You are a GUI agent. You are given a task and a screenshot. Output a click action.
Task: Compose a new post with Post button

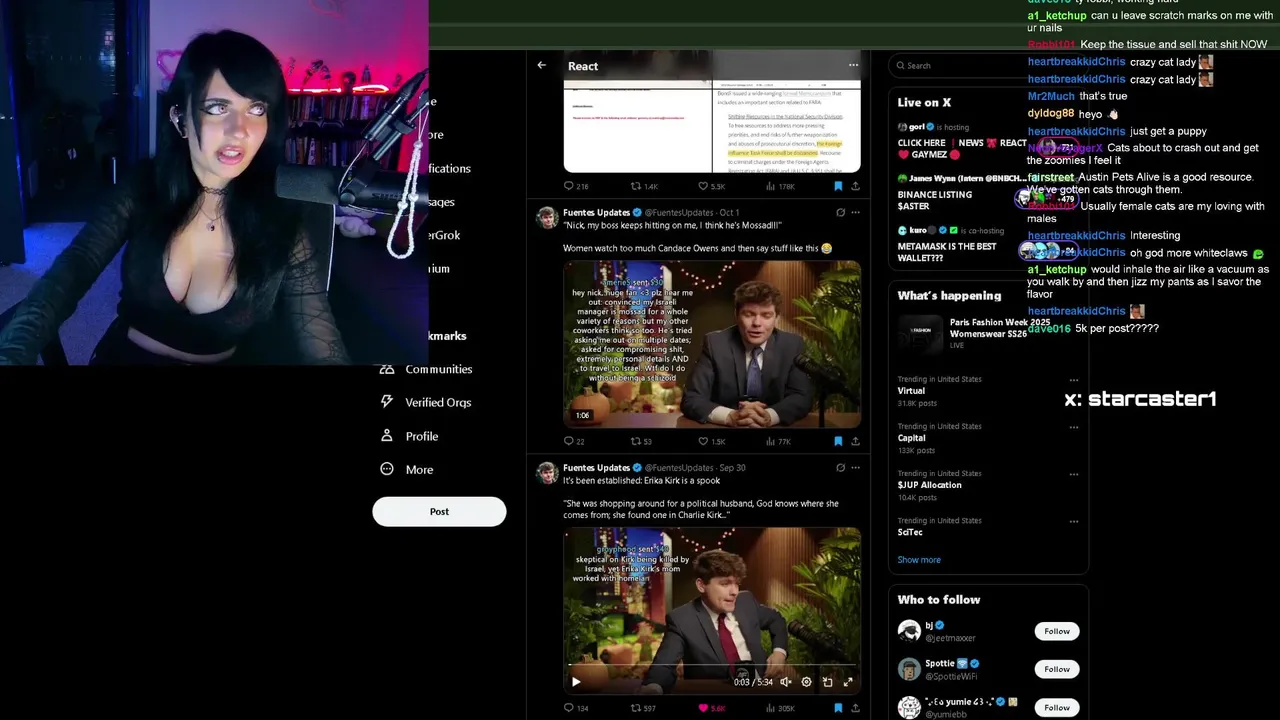[439, 511]
